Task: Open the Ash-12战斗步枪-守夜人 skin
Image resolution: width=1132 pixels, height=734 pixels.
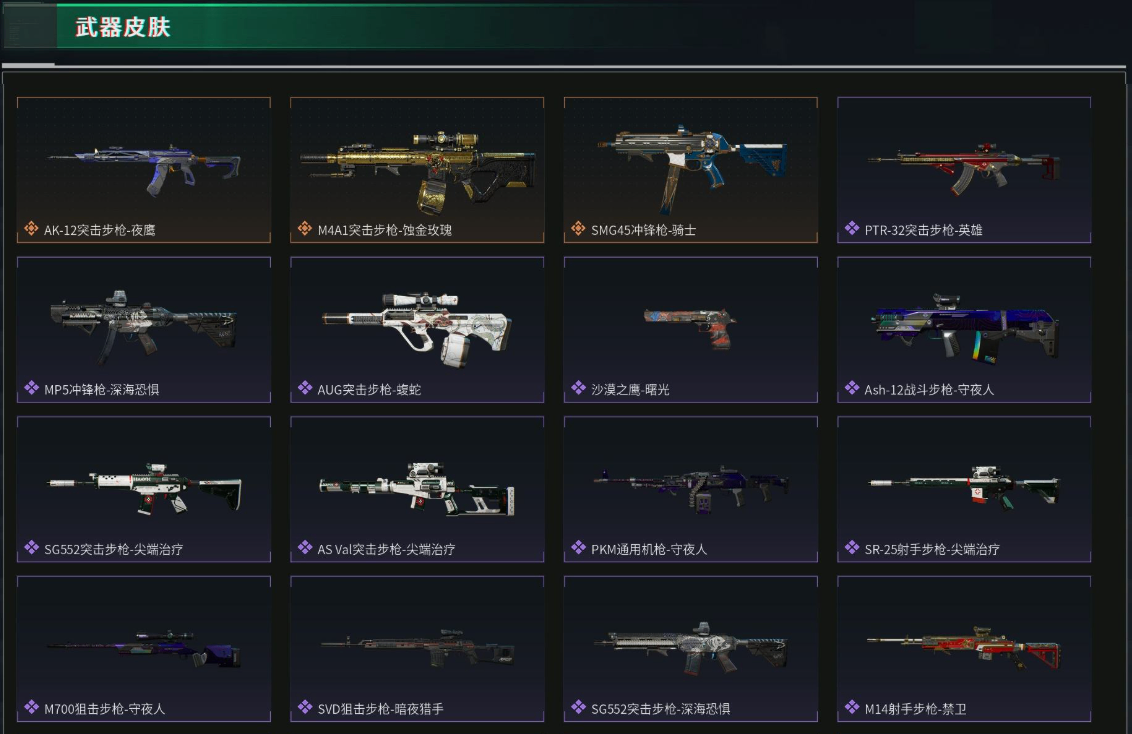Action: click(x=964, y=329)
